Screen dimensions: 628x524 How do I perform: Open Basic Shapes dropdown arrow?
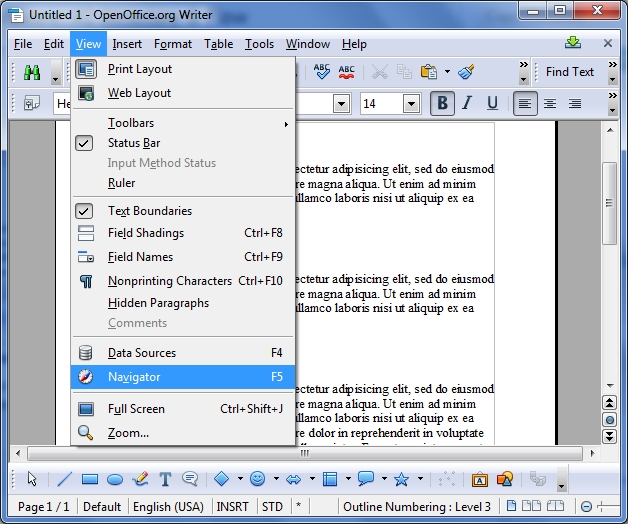(x=240, y=478)
